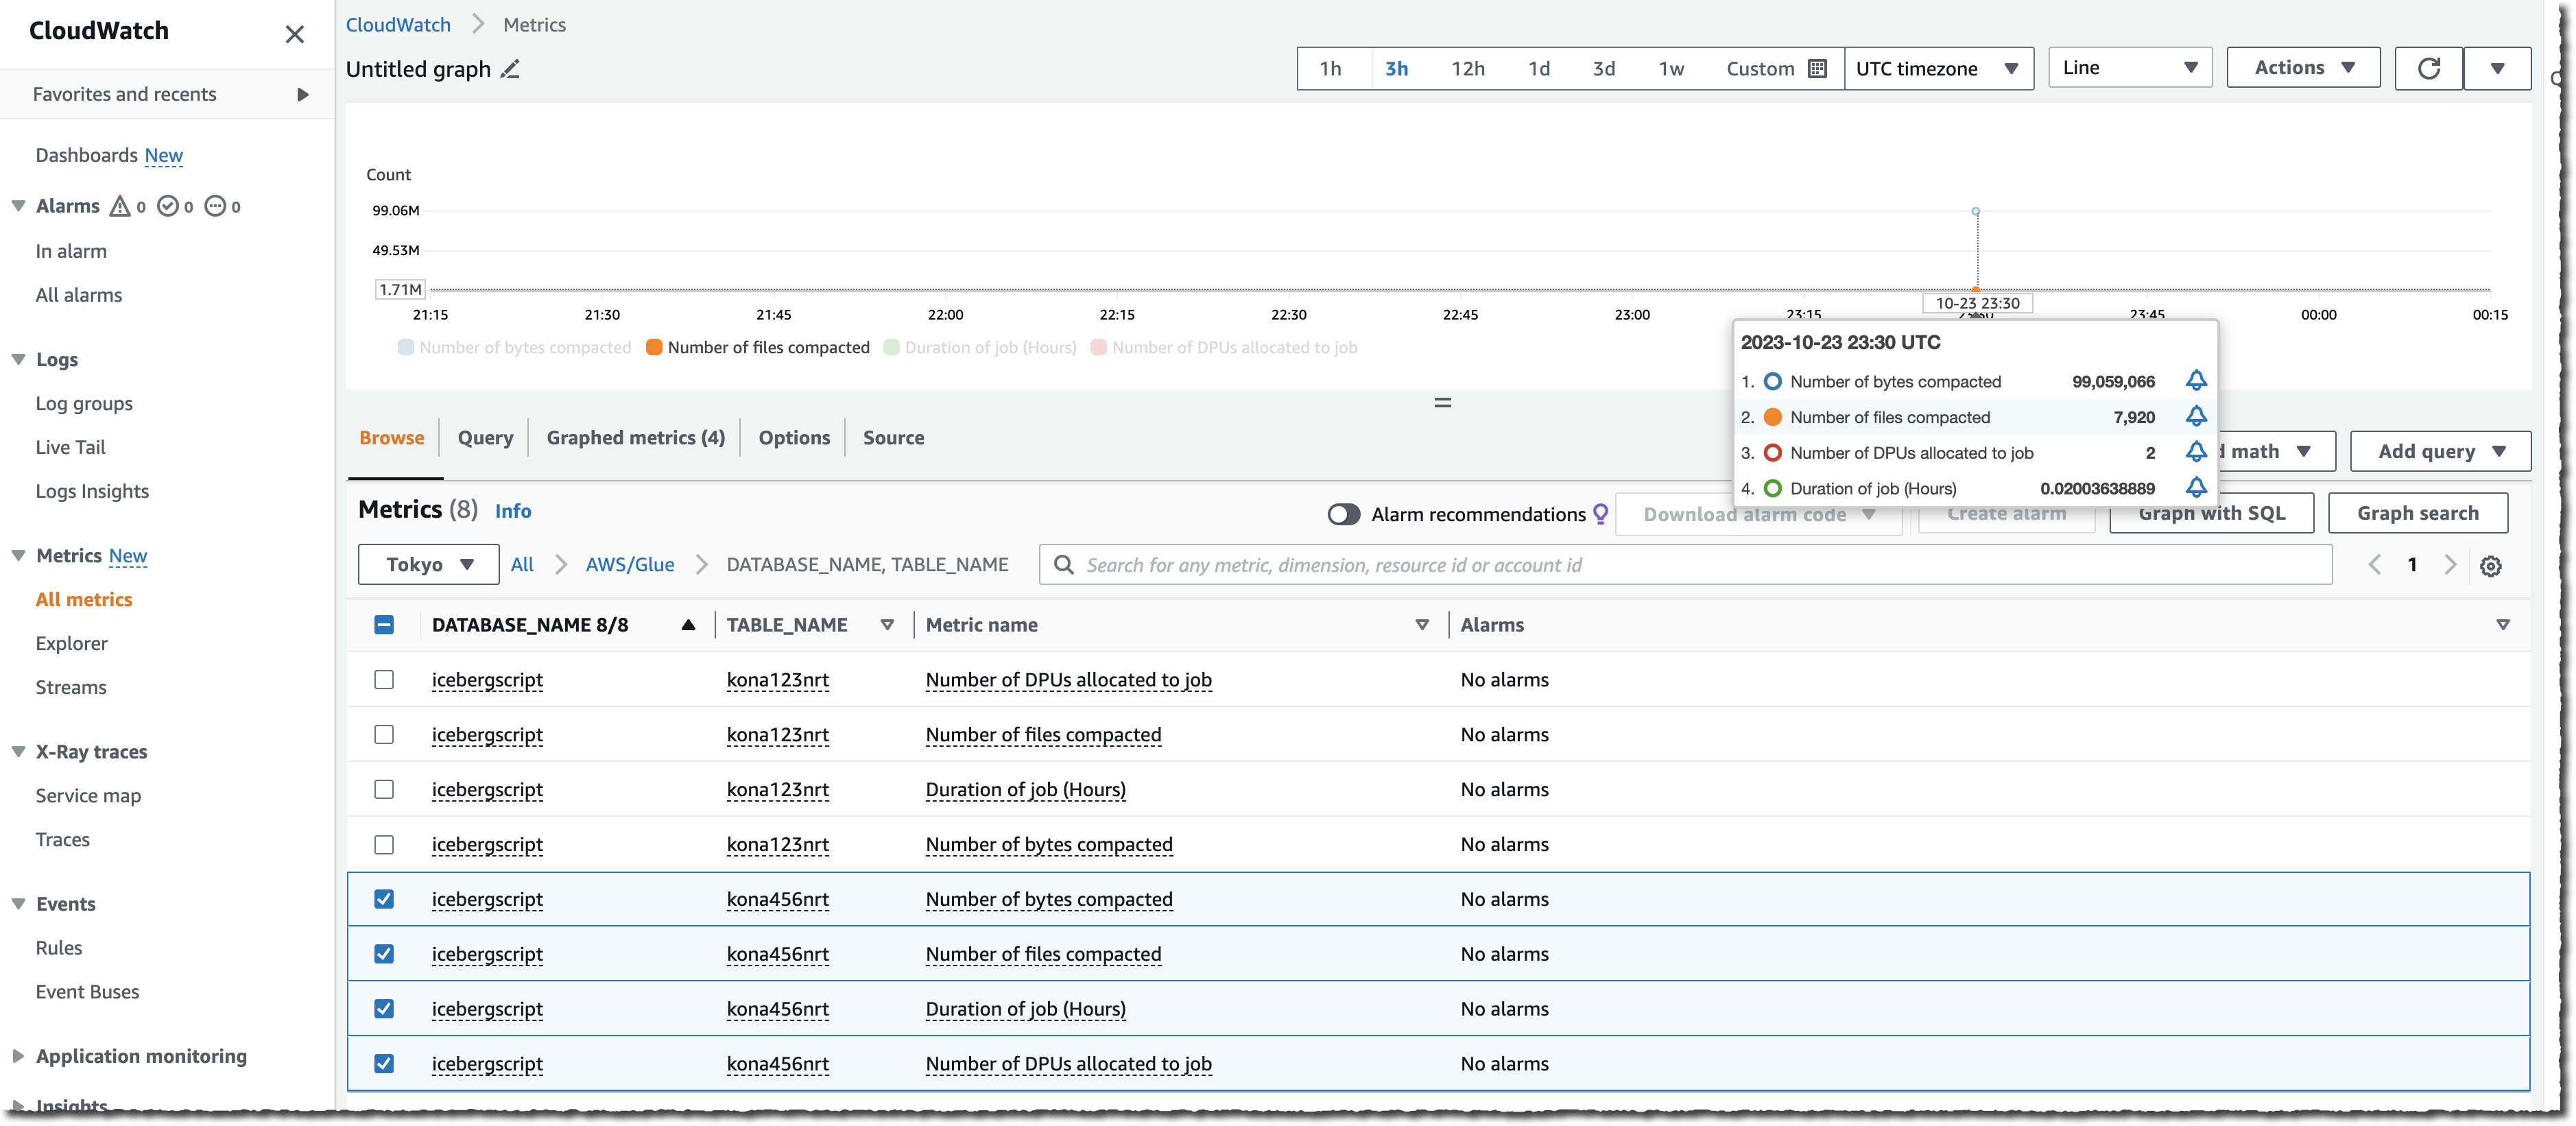Navigate to AWS/Glue namespace breadcrumb
This screenshot has width=2576, height=1126.
coord(630,565)
